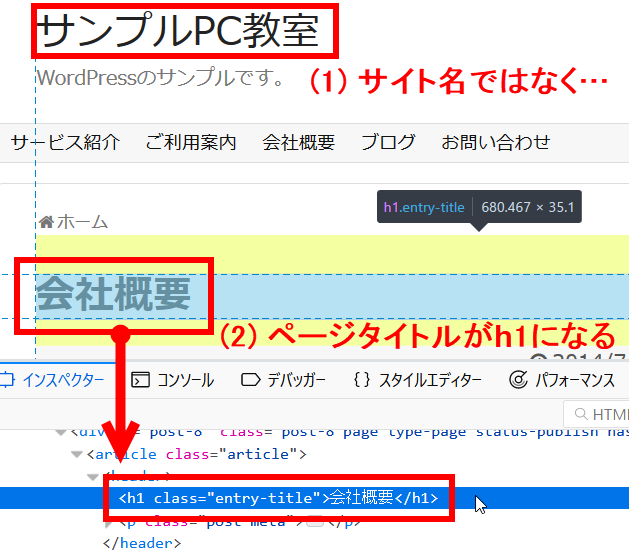Switch to the パフォーマンス devtools tab
The image size is (629, 553).
tap(575, 380)
